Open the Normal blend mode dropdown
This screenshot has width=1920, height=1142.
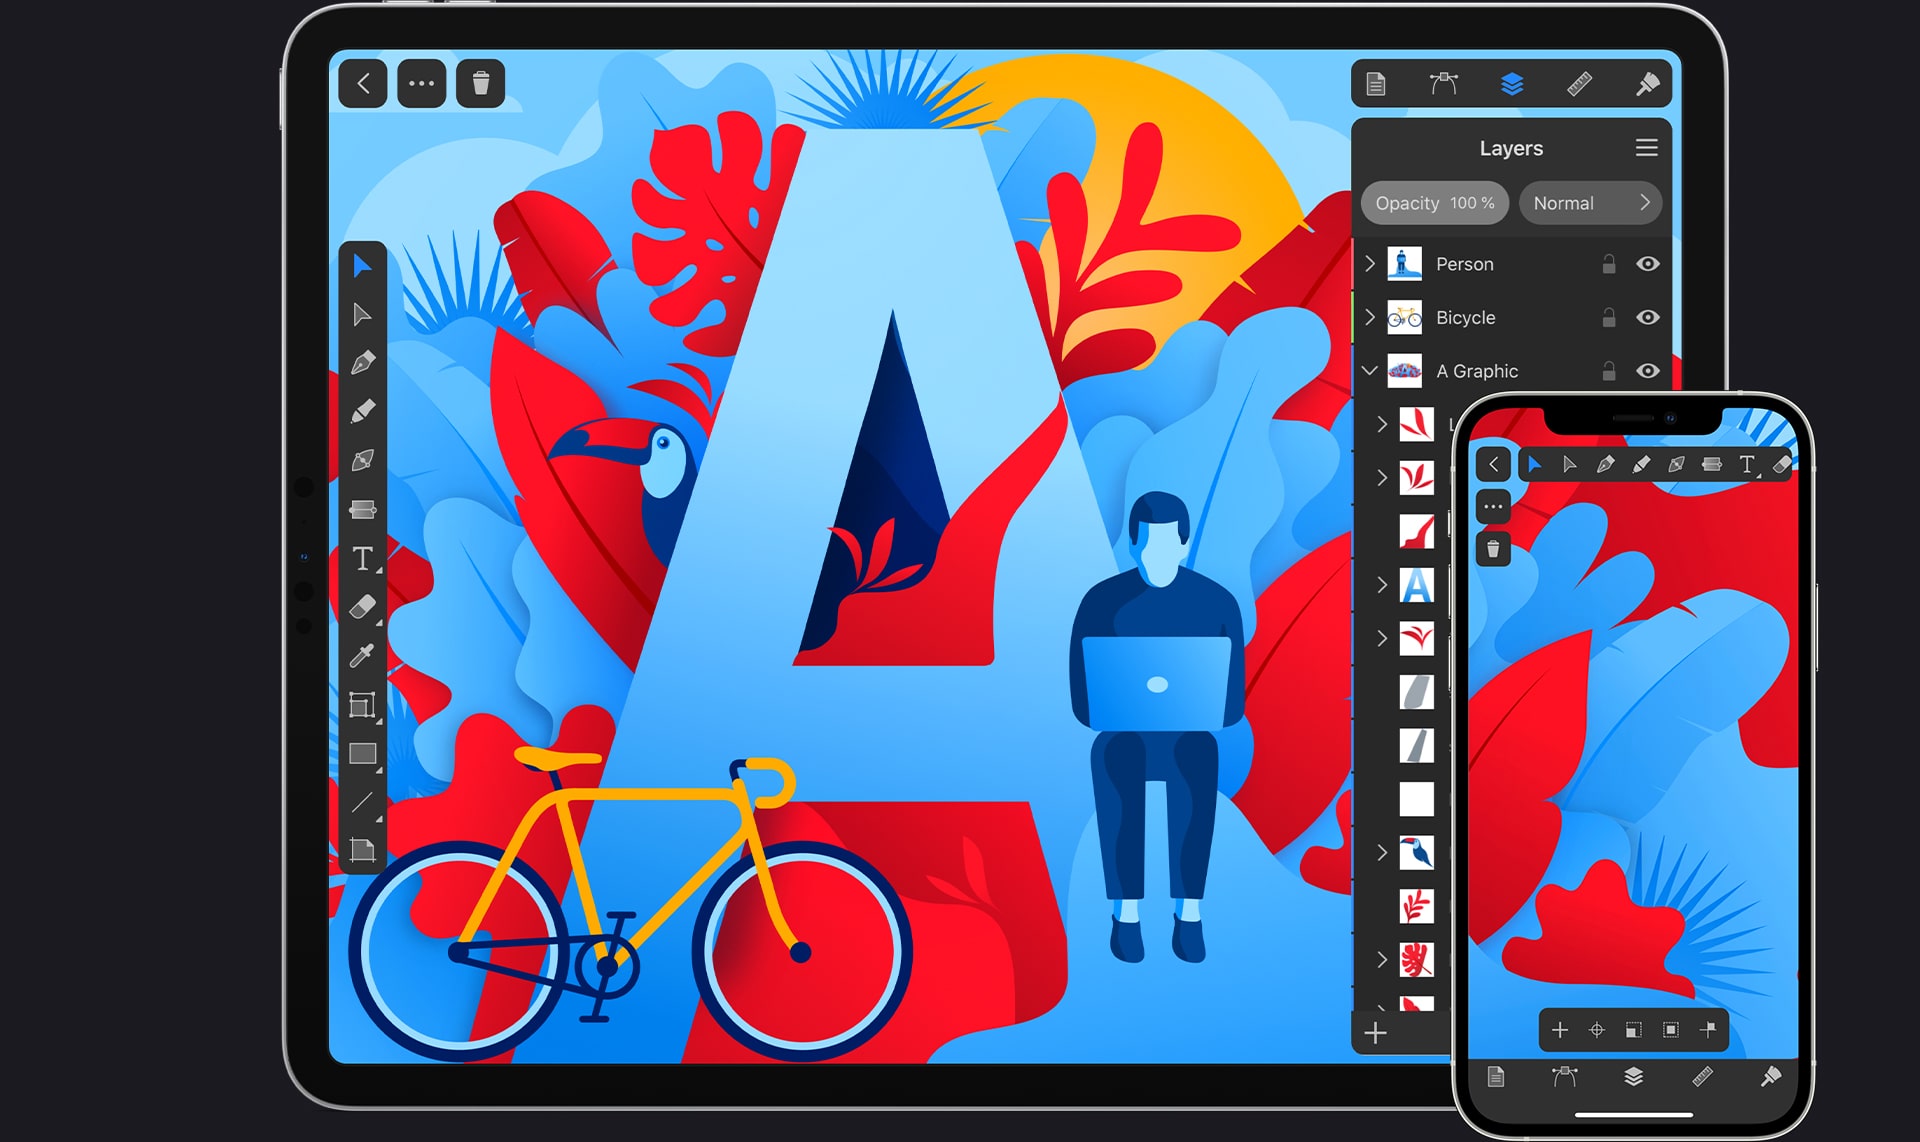1591,203
